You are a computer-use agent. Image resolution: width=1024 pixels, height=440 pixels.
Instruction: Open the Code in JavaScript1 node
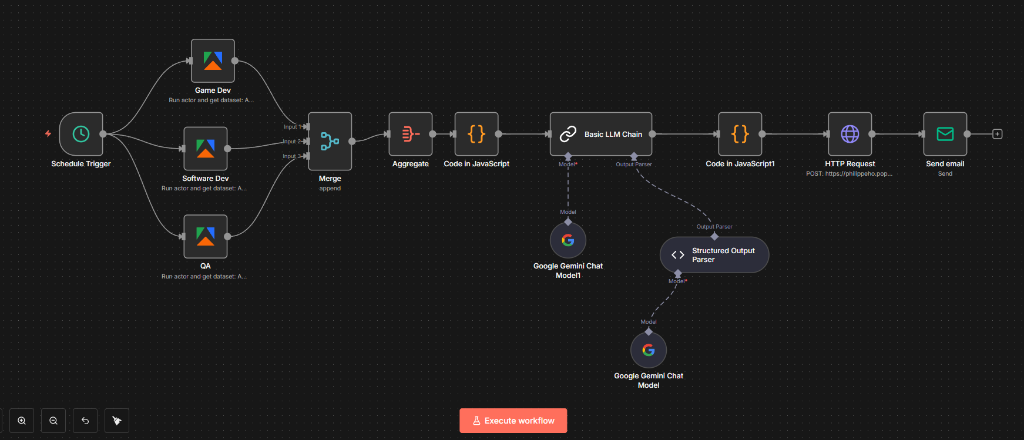pyautogui.click(x=740, y=134)
